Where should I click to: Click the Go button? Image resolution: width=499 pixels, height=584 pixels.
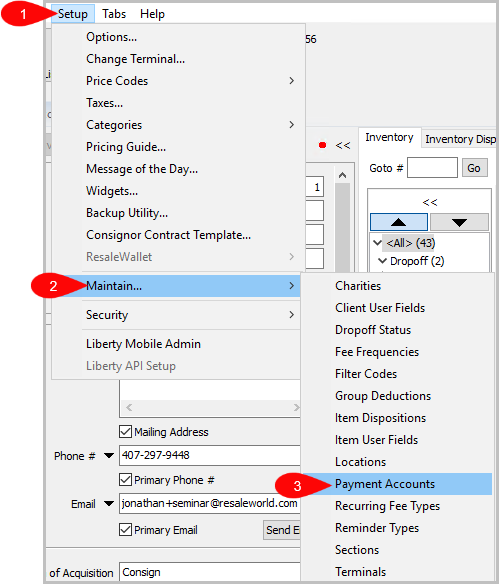[474, 168]
